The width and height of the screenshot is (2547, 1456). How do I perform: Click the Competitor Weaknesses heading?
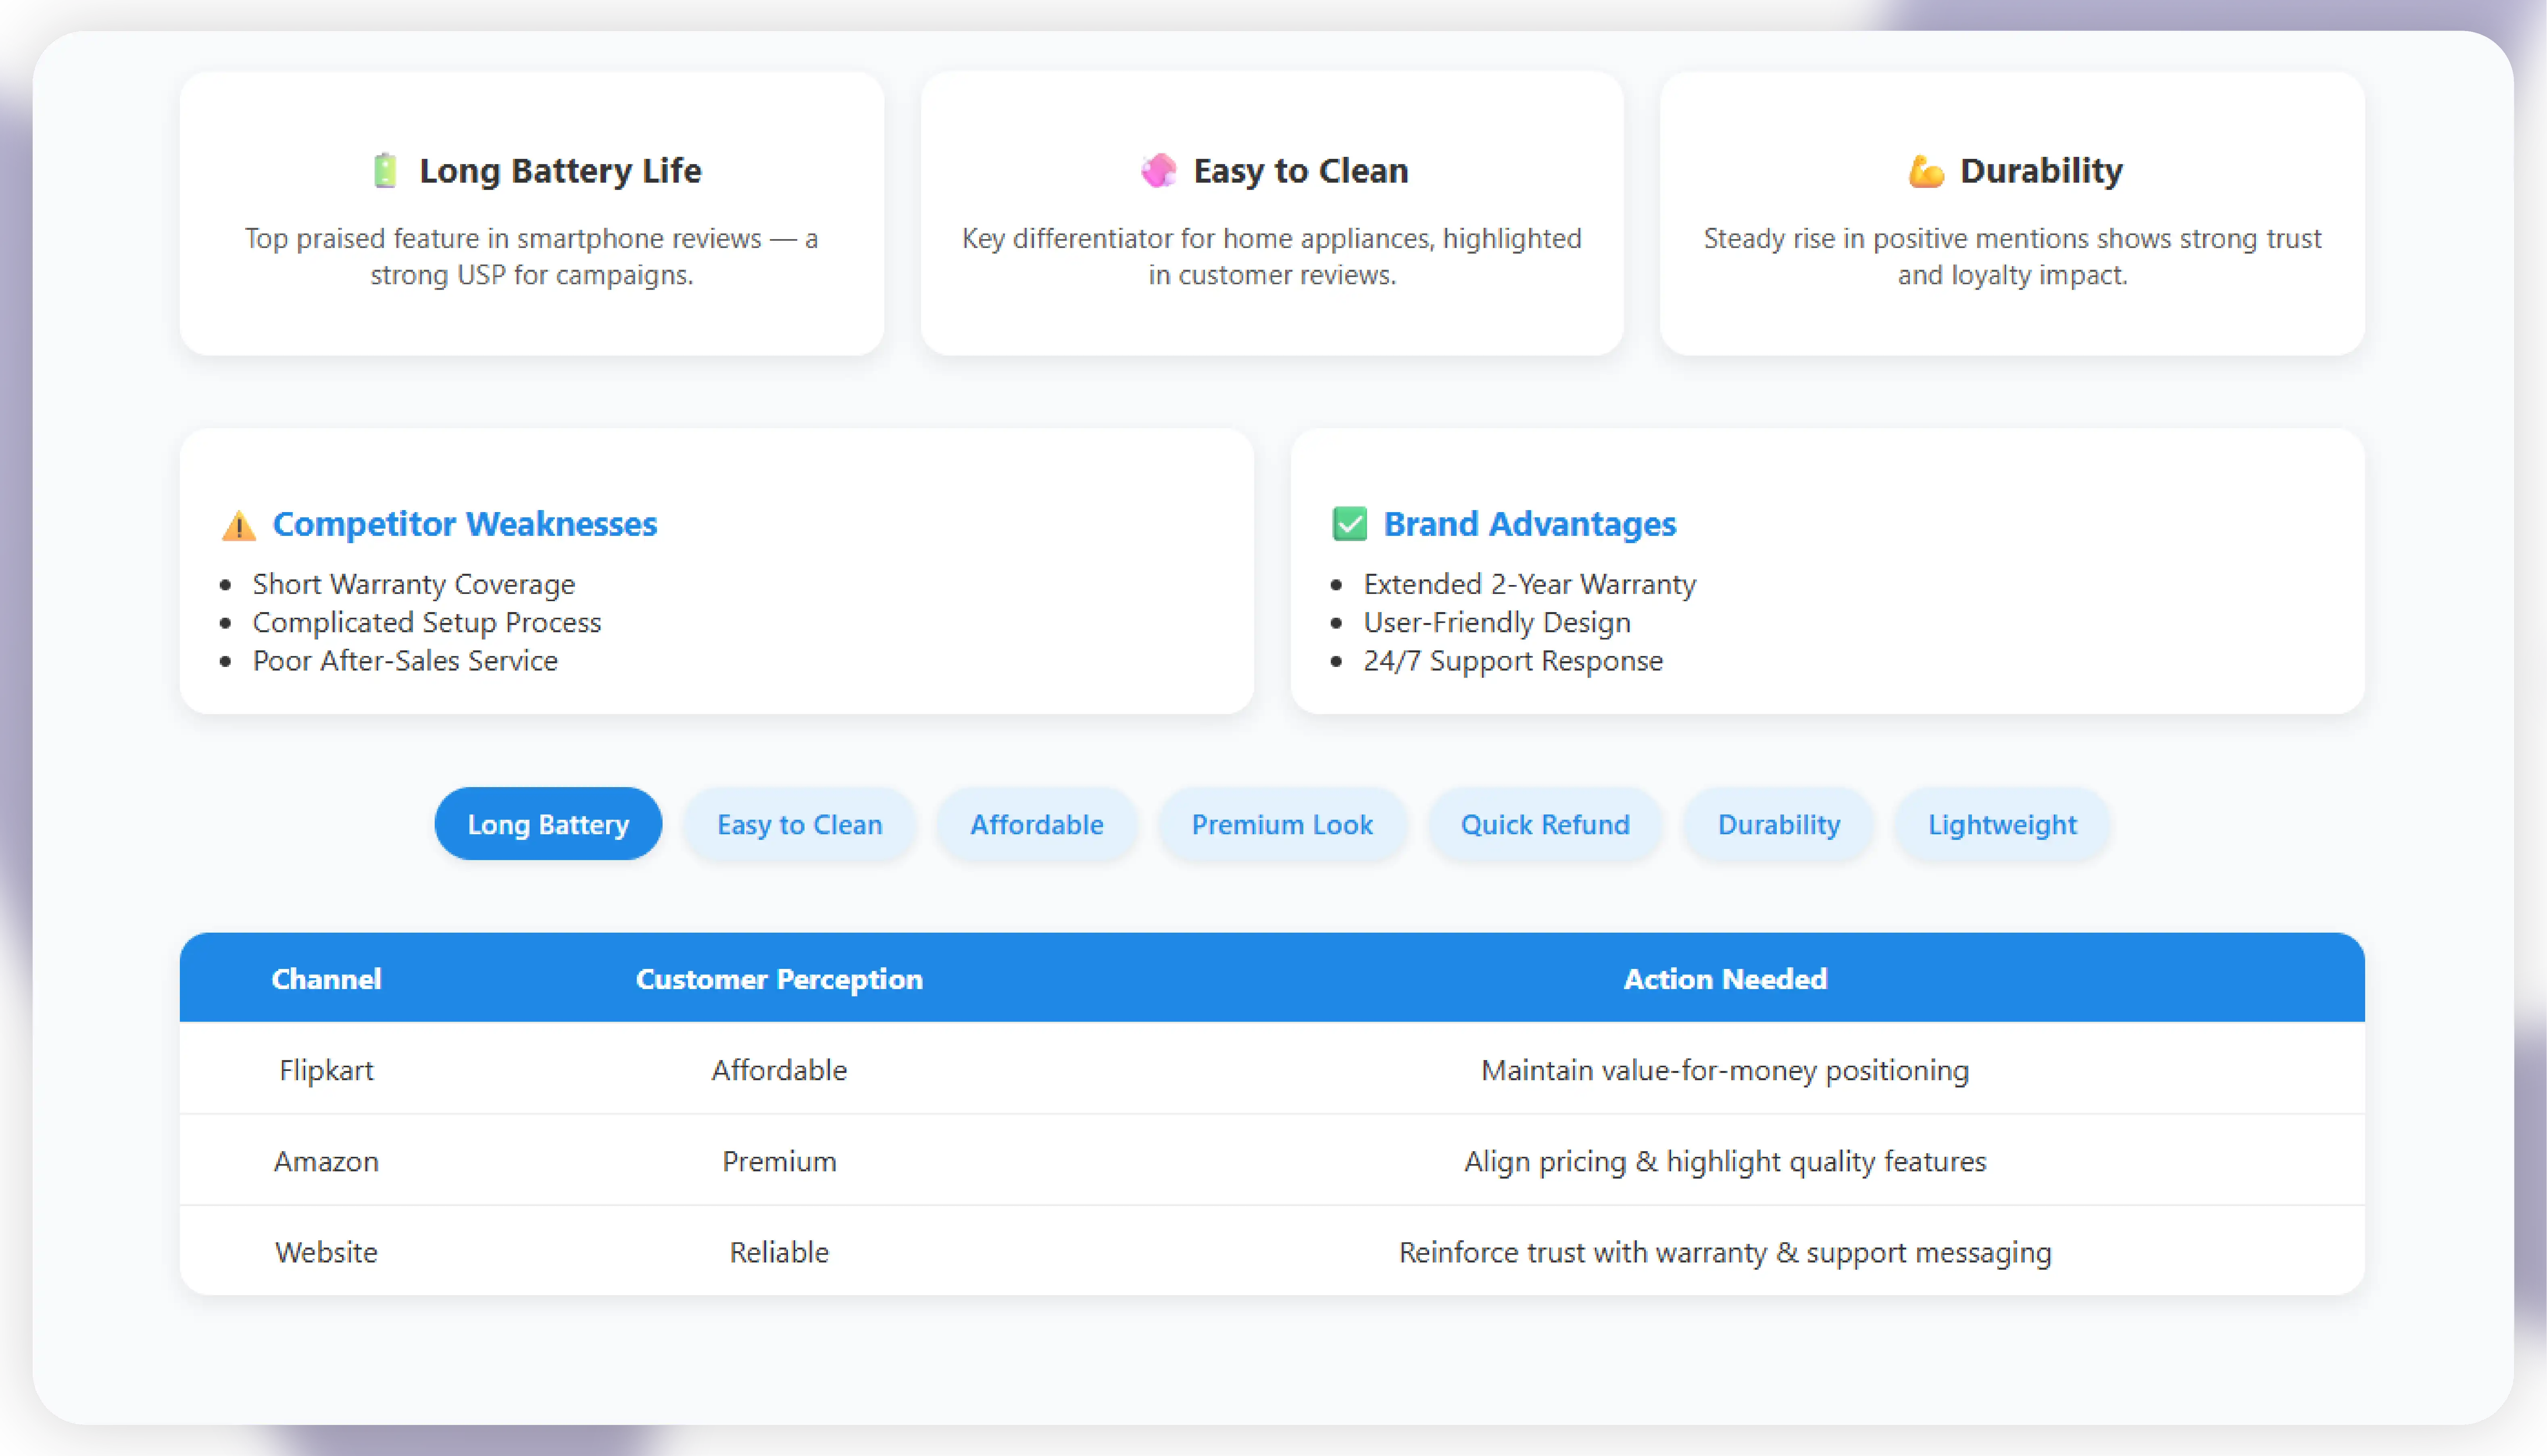coord(464,524)
